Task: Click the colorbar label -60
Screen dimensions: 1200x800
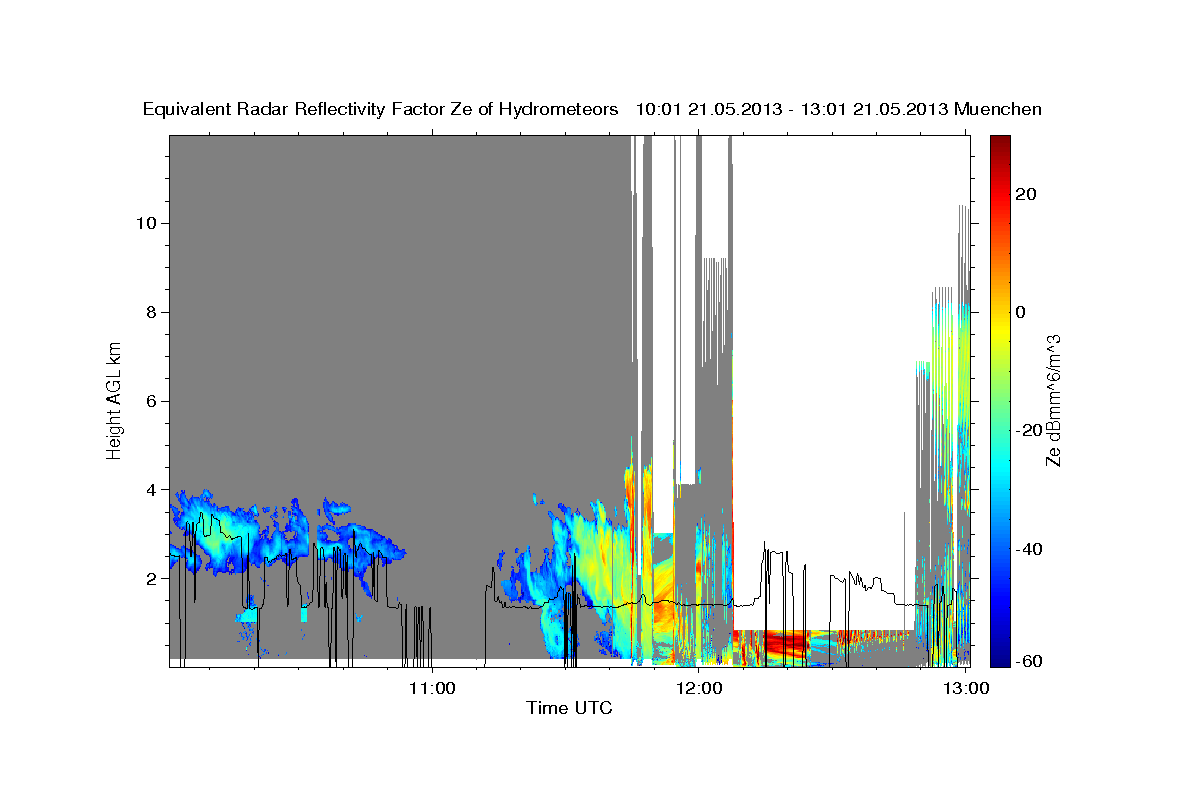Action: [x=1029, y=661]
